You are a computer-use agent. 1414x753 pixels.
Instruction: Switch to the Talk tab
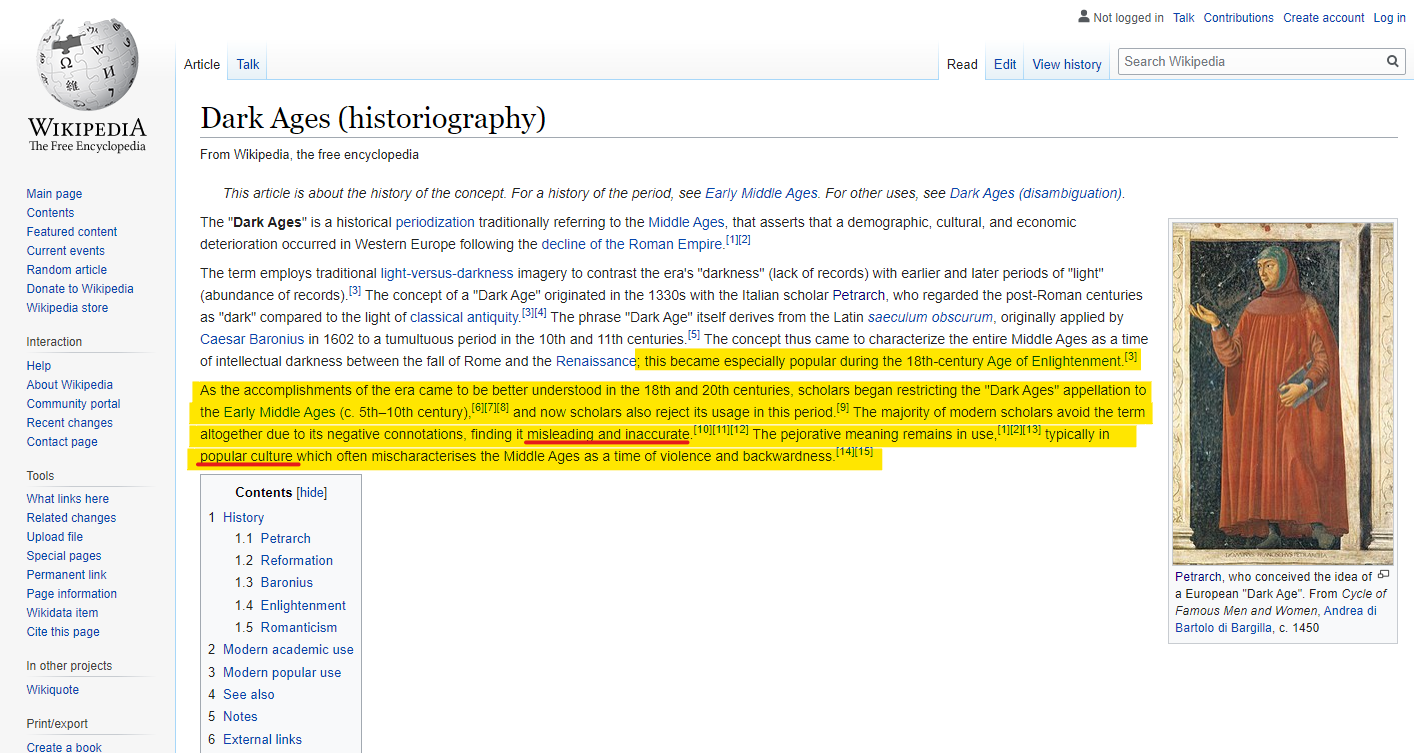(248, 64)
